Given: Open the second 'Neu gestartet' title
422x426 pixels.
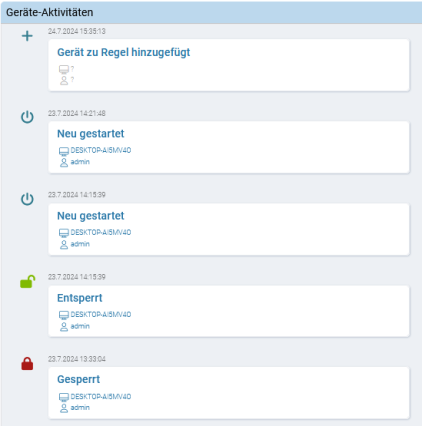Looking at the screenshot, I should tap(91, 216).
